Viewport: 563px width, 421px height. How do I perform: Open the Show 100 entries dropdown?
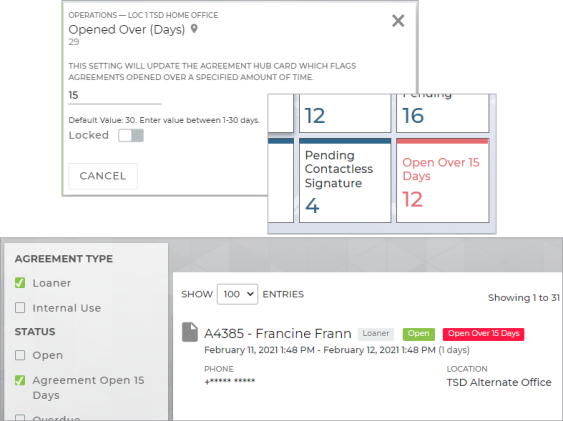pyautogui.click(x=237, y=294)
